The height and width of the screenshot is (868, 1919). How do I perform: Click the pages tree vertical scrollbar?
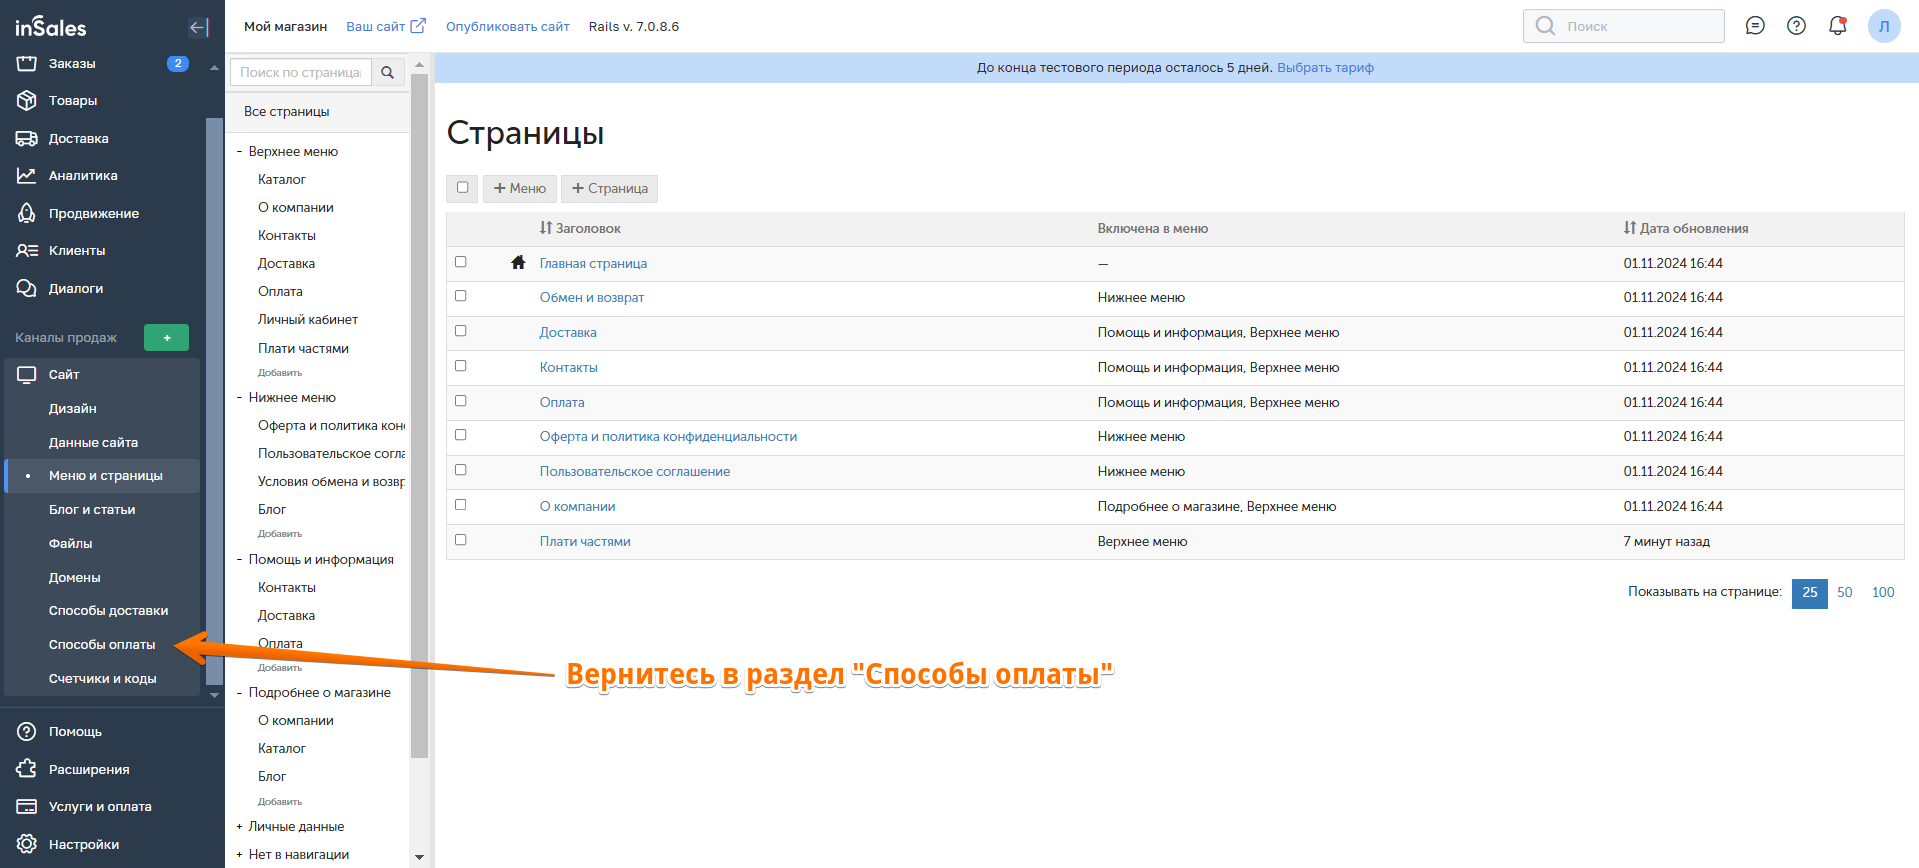pyautogui.click(x=419, y=400)
